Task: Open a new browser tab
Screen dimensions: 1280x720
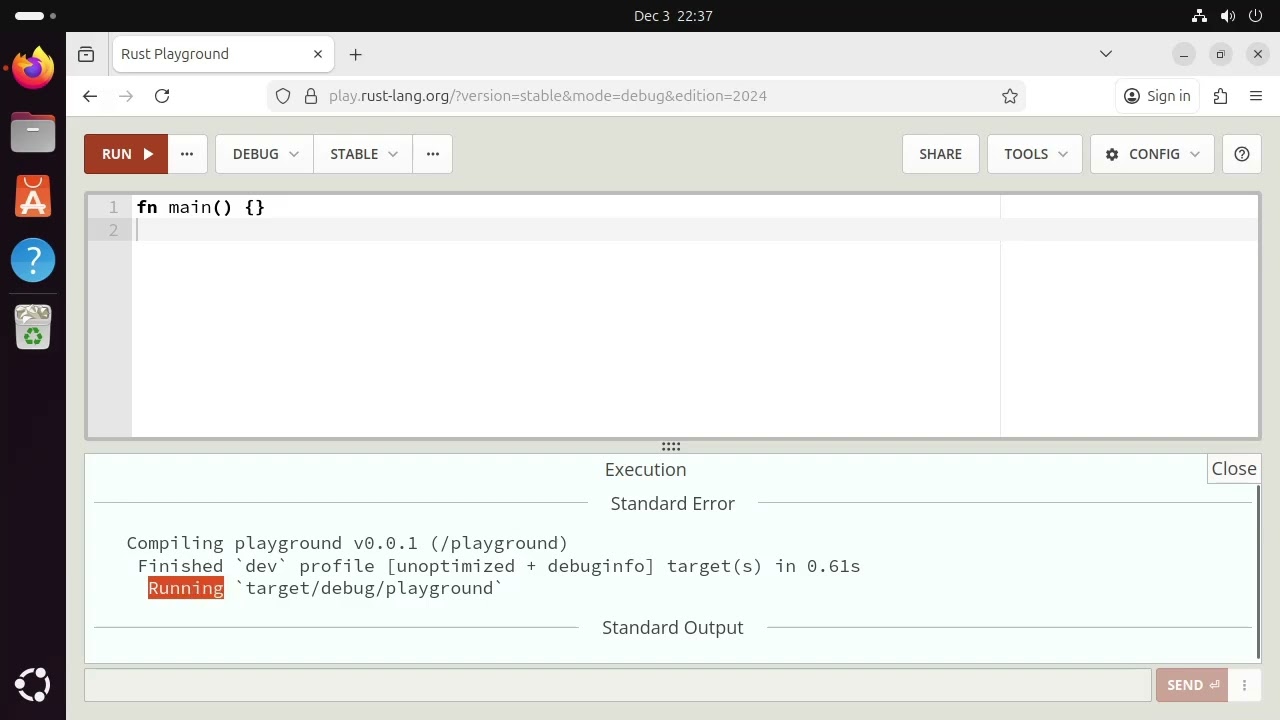Action: tap(355, 54)
